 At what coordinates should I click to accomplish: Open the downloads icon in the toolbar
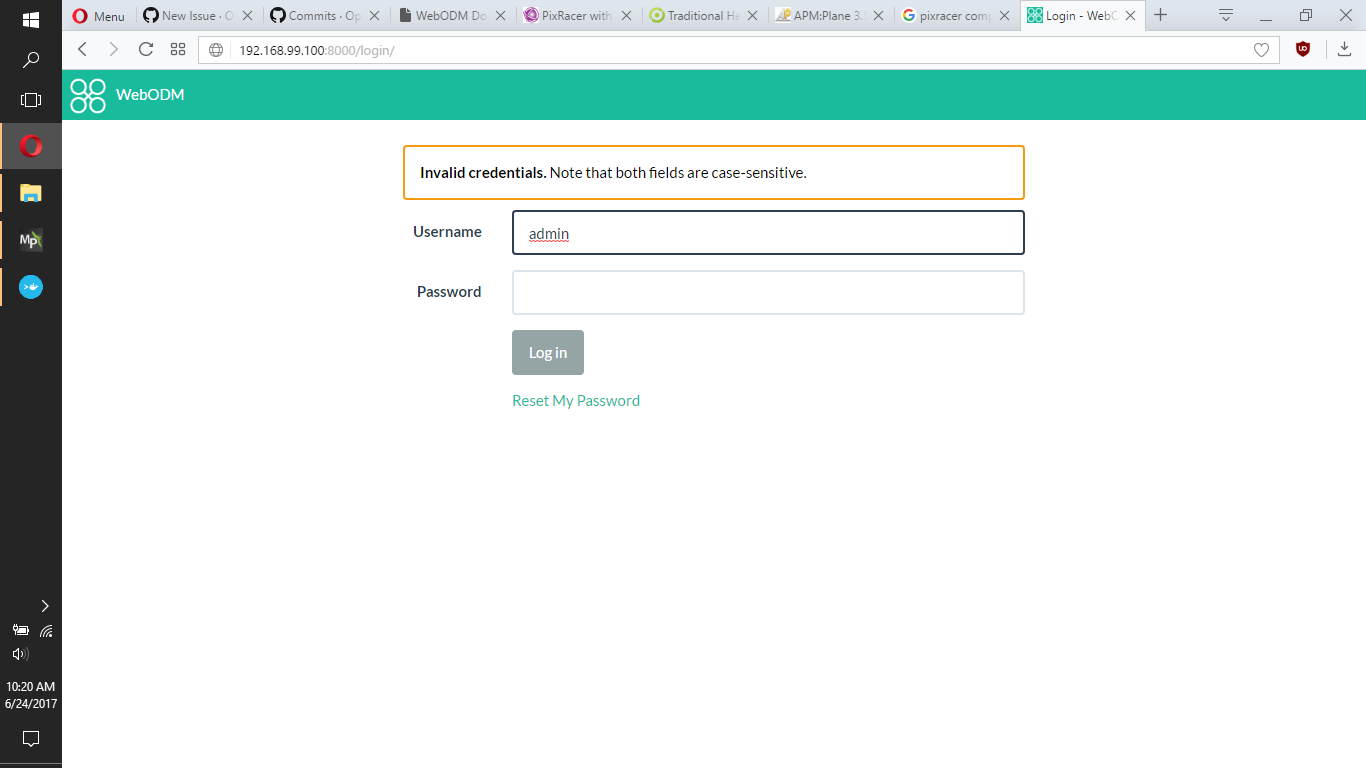point(1344,48)
